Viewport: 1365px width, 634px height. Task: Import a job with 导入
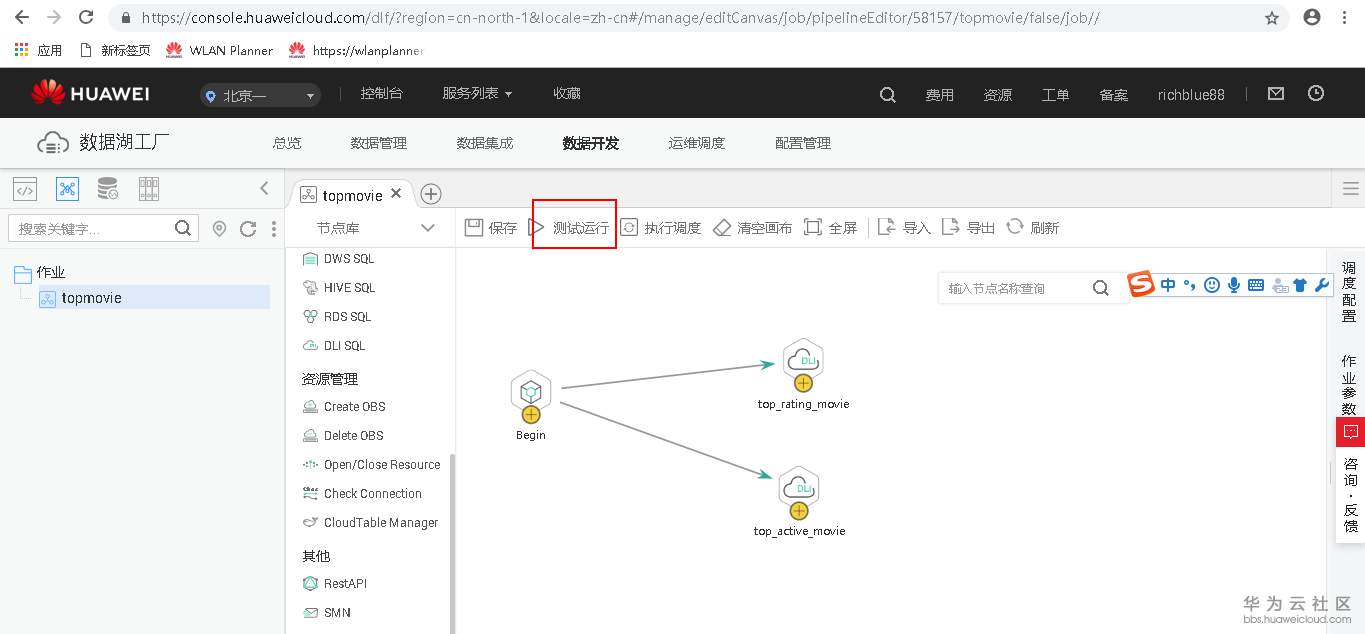click(904, 228)
